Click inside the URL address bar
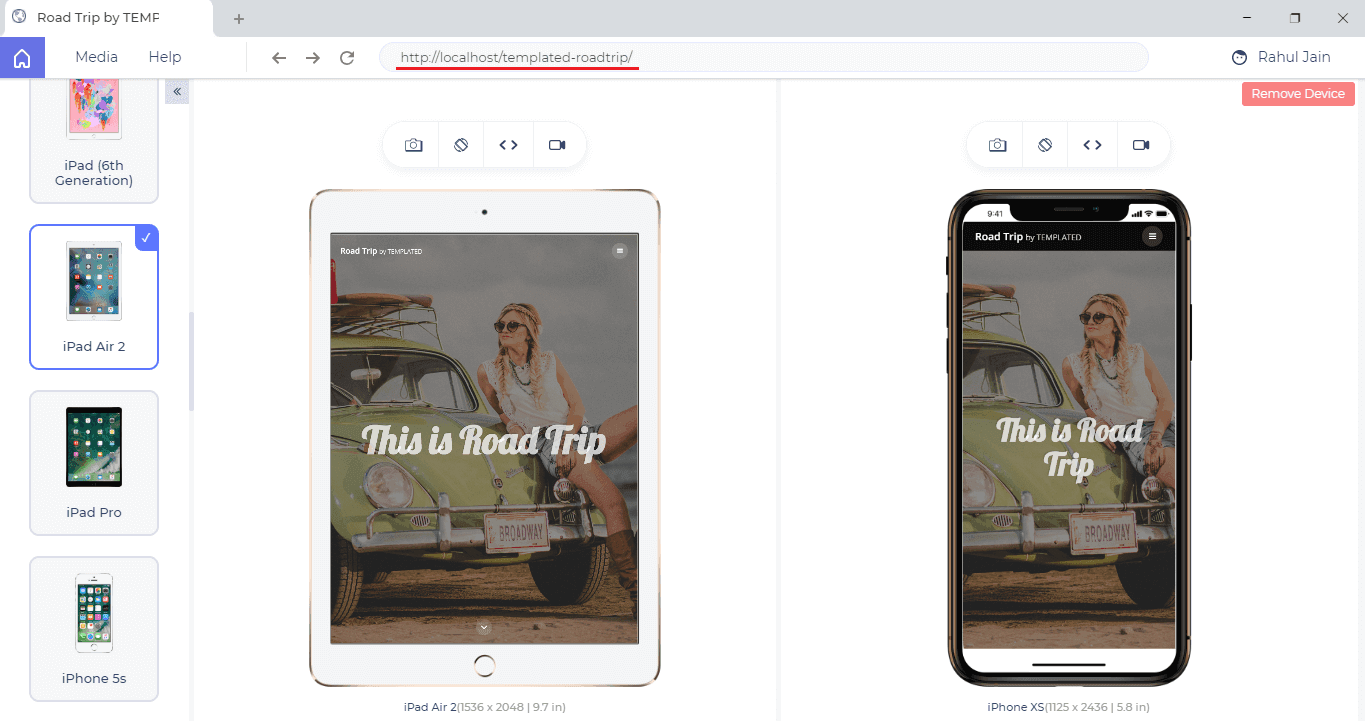The width and height of the screenshot is (1365, 721). point(513,57)
